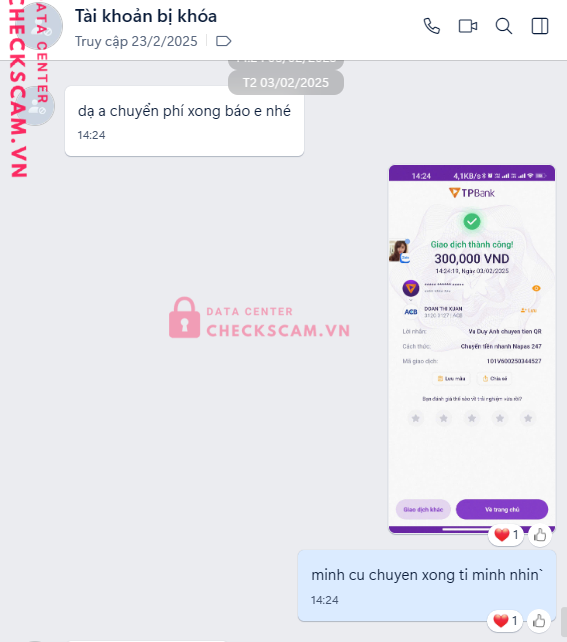Click the heart reaction on the receipt image
This screenshot has width=567, height=642.
(506, 535)
